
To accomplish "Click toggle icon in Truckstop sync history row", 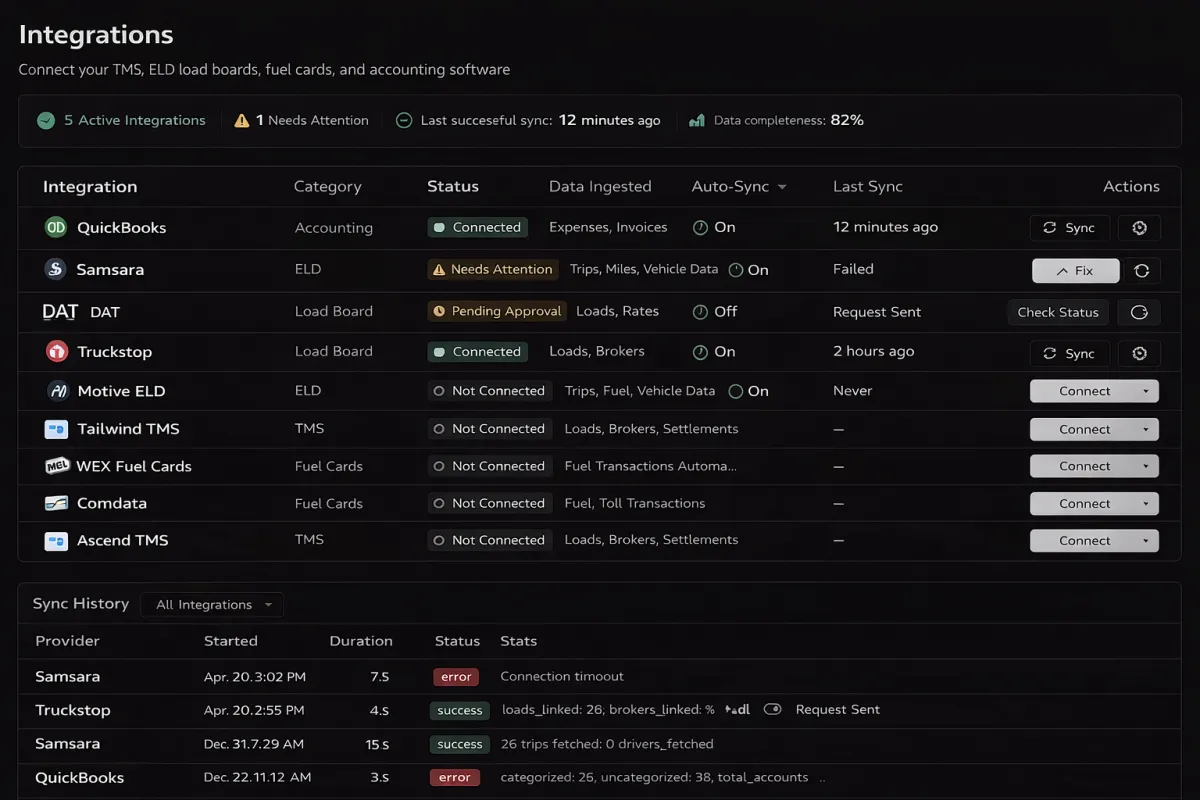I will tap(772, 709).
